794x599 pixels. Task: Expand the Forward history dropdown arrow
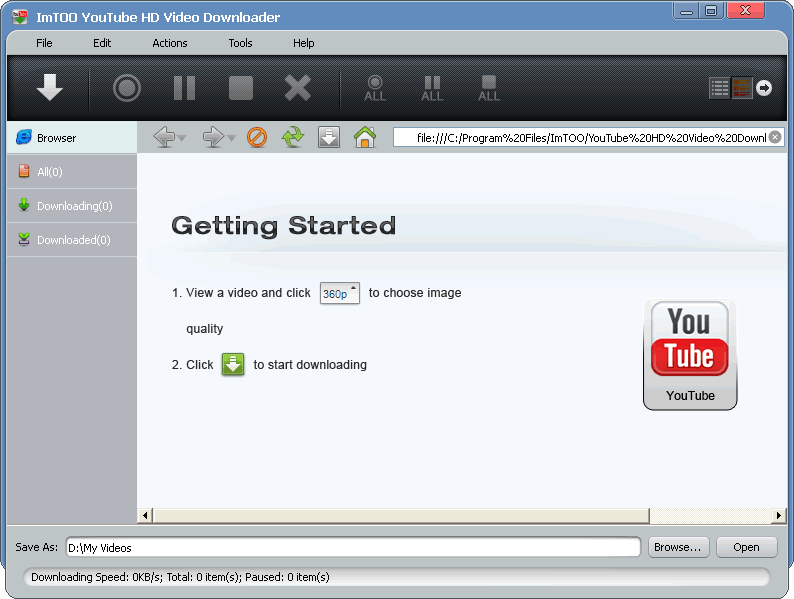(x=231, y=138)
